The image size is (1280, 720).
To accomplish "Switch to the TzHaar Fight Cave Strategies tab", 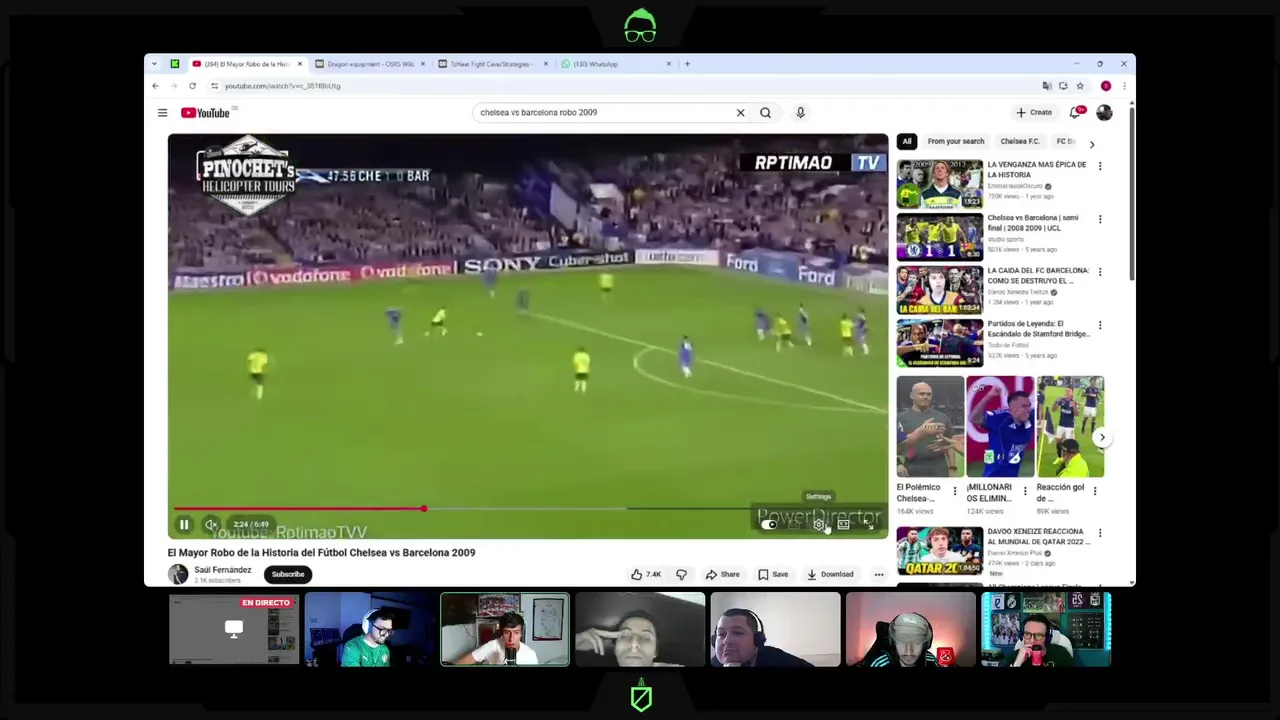I will 492,64.
